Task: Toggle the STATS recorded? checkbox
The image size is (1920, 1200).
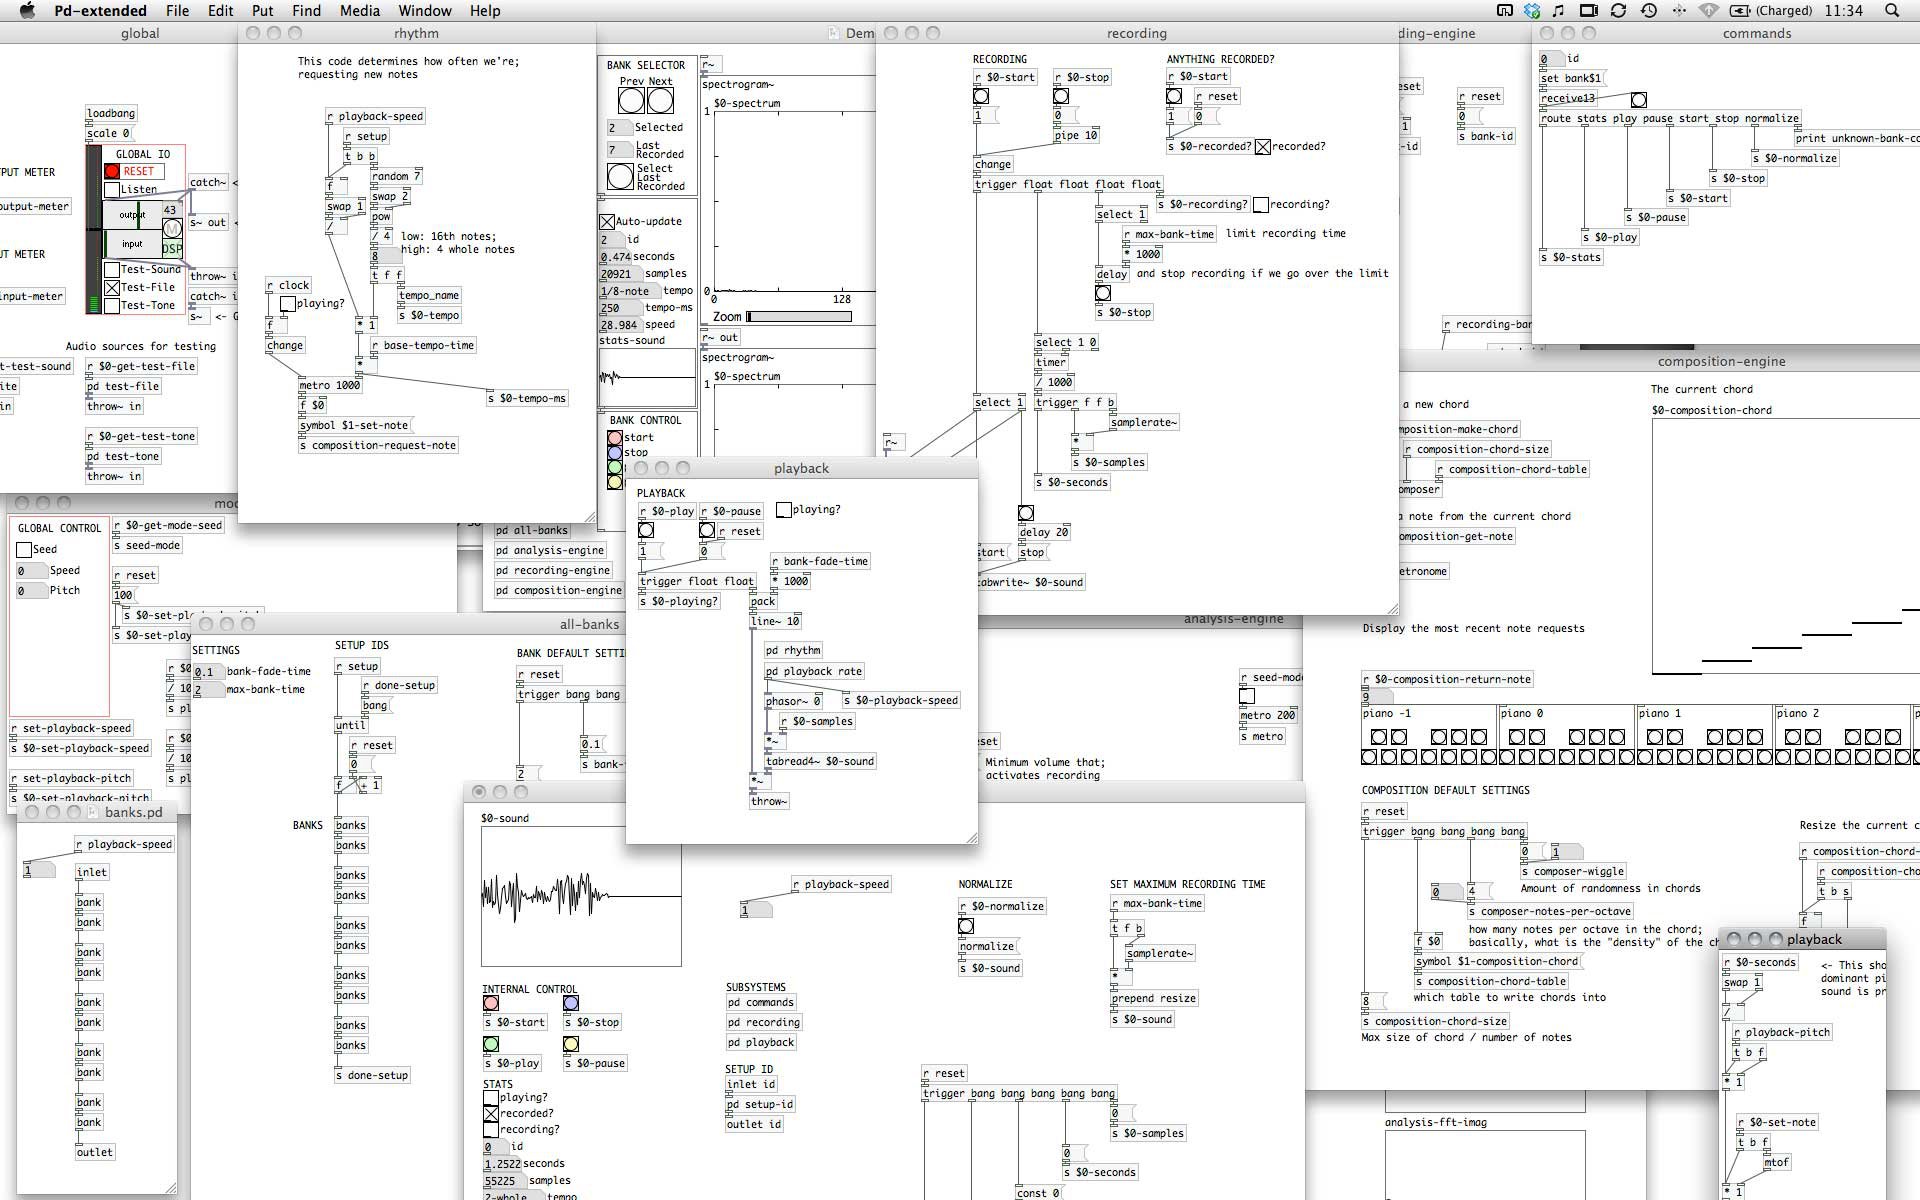Action: 491,1114
